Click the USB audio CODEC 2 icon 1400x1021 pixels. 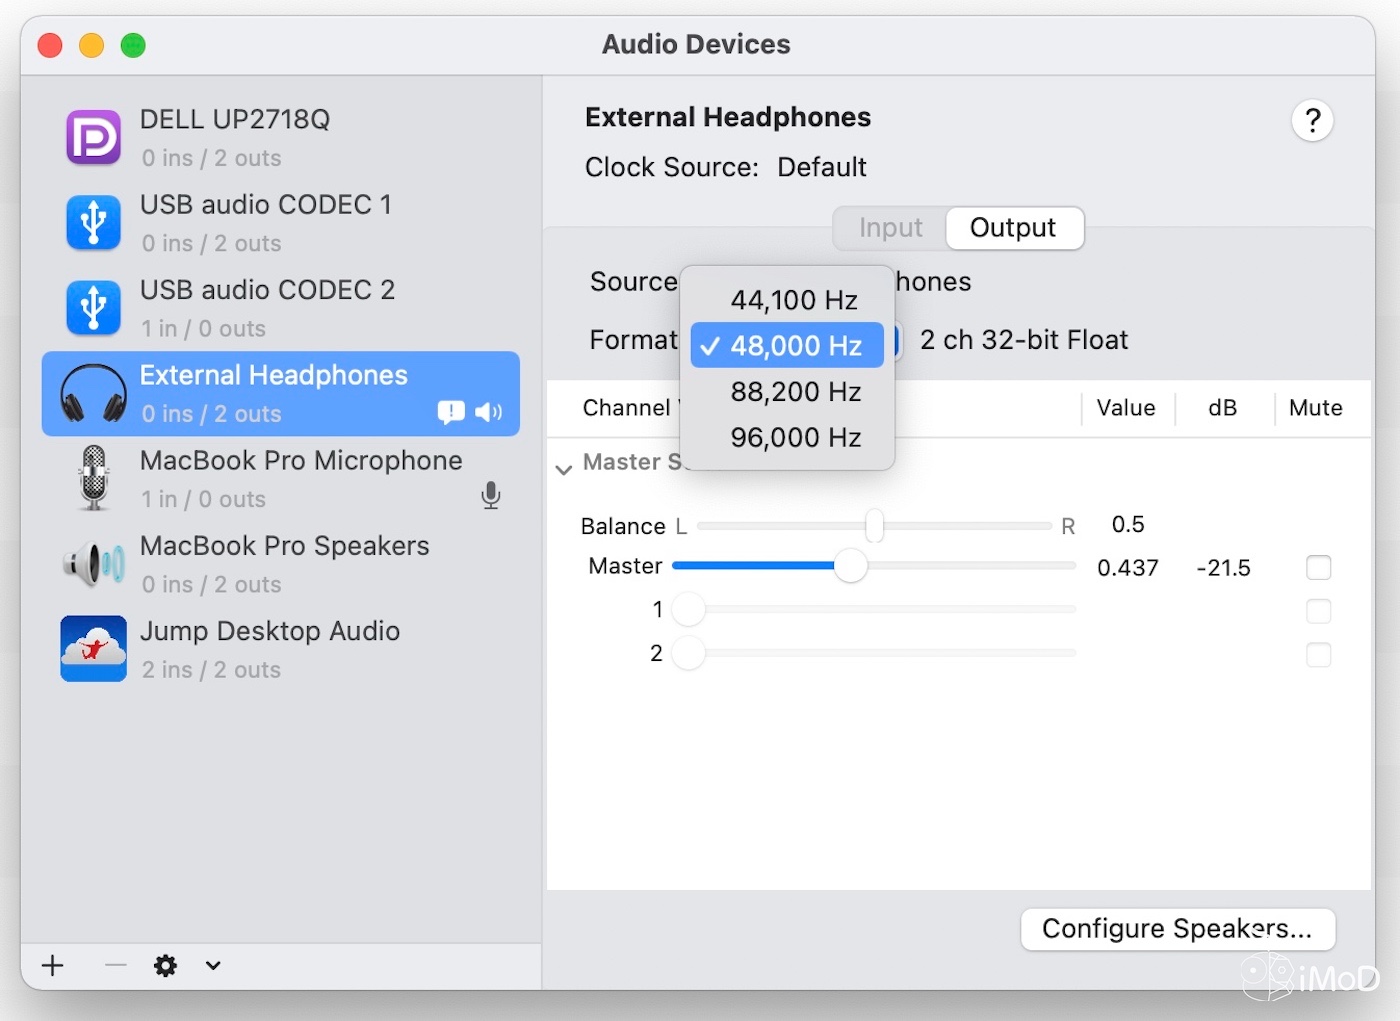[93, 308]
